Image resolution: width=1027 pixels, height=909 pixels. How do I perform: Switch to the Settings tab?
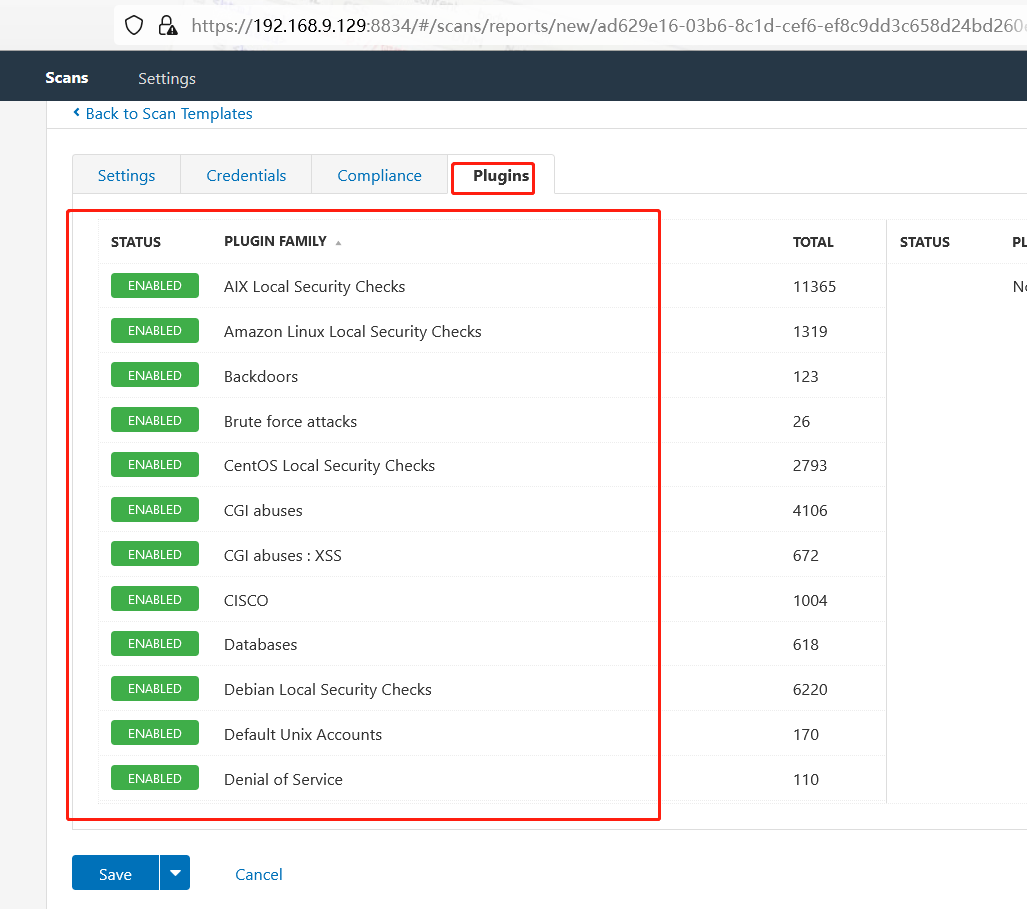tap(126, 176)
